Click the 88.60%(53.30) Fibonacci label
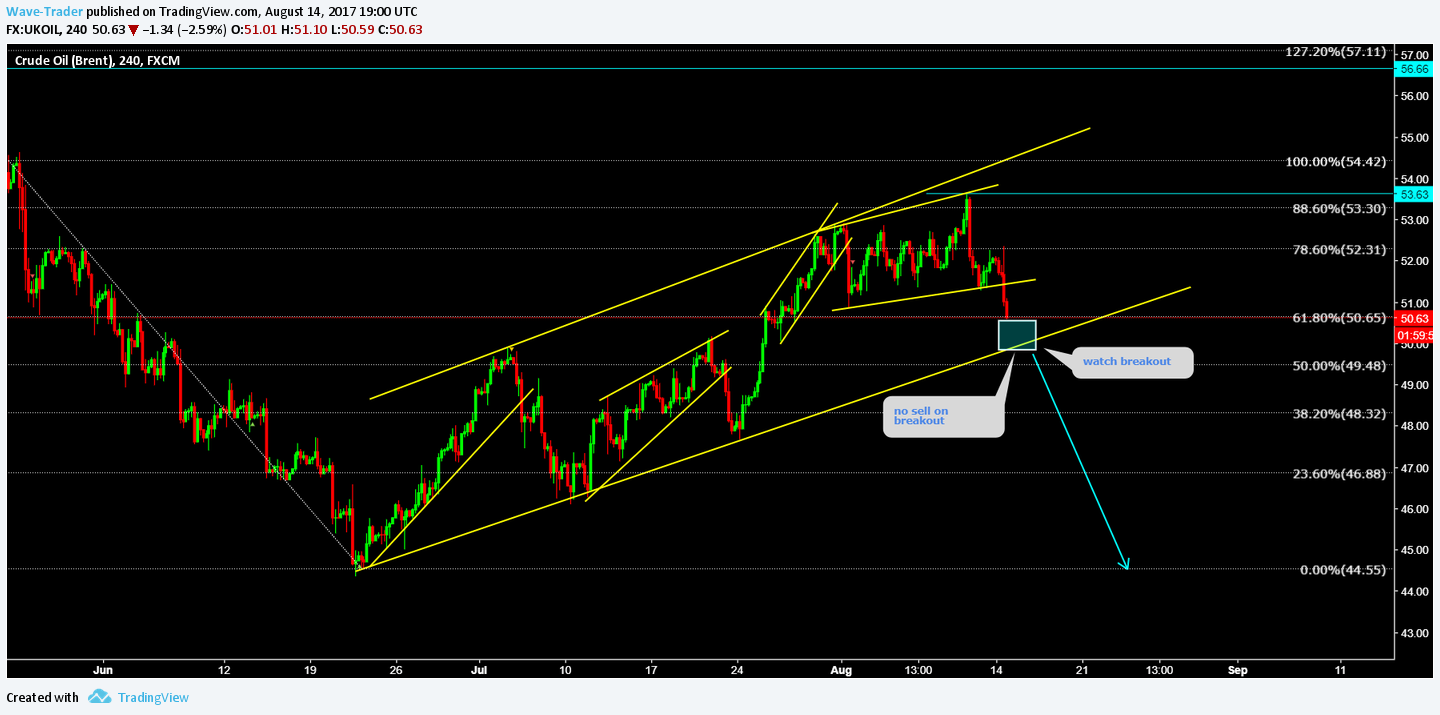 [1340, 208]
